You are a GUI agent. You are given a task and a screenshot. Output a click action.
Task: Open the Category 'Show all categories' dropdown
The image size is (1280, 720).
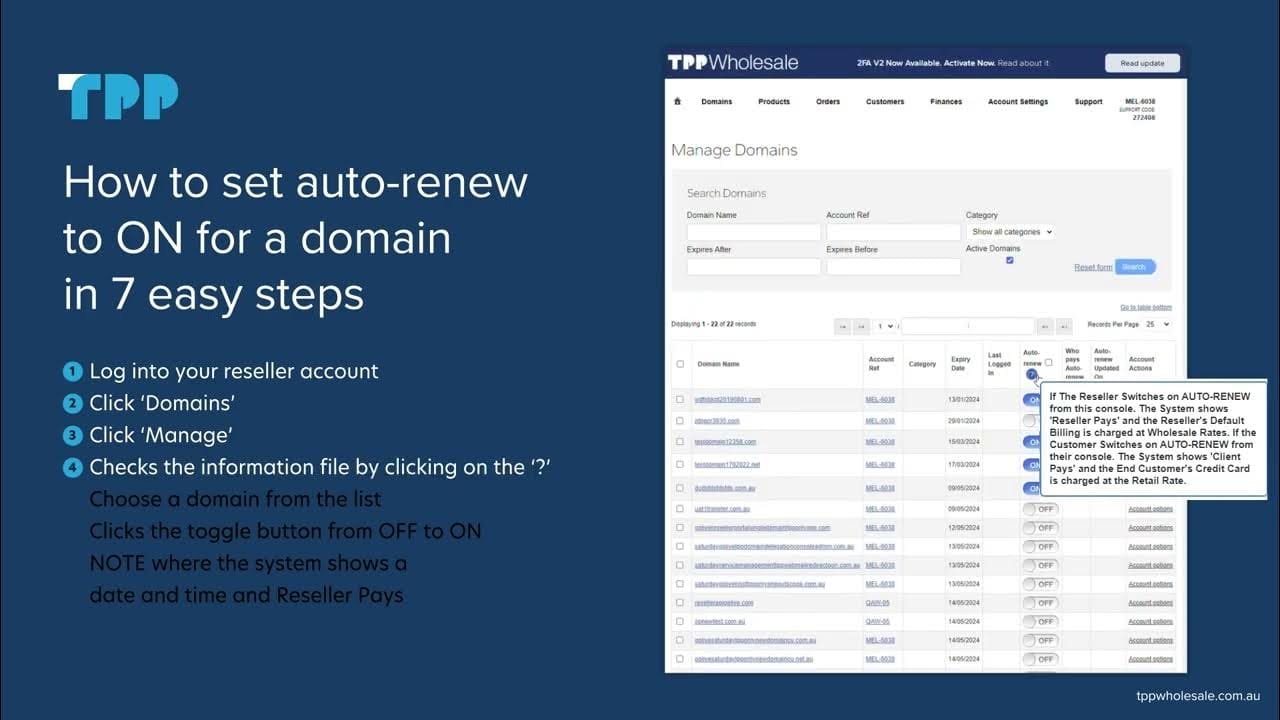(x=1011, y=232)
